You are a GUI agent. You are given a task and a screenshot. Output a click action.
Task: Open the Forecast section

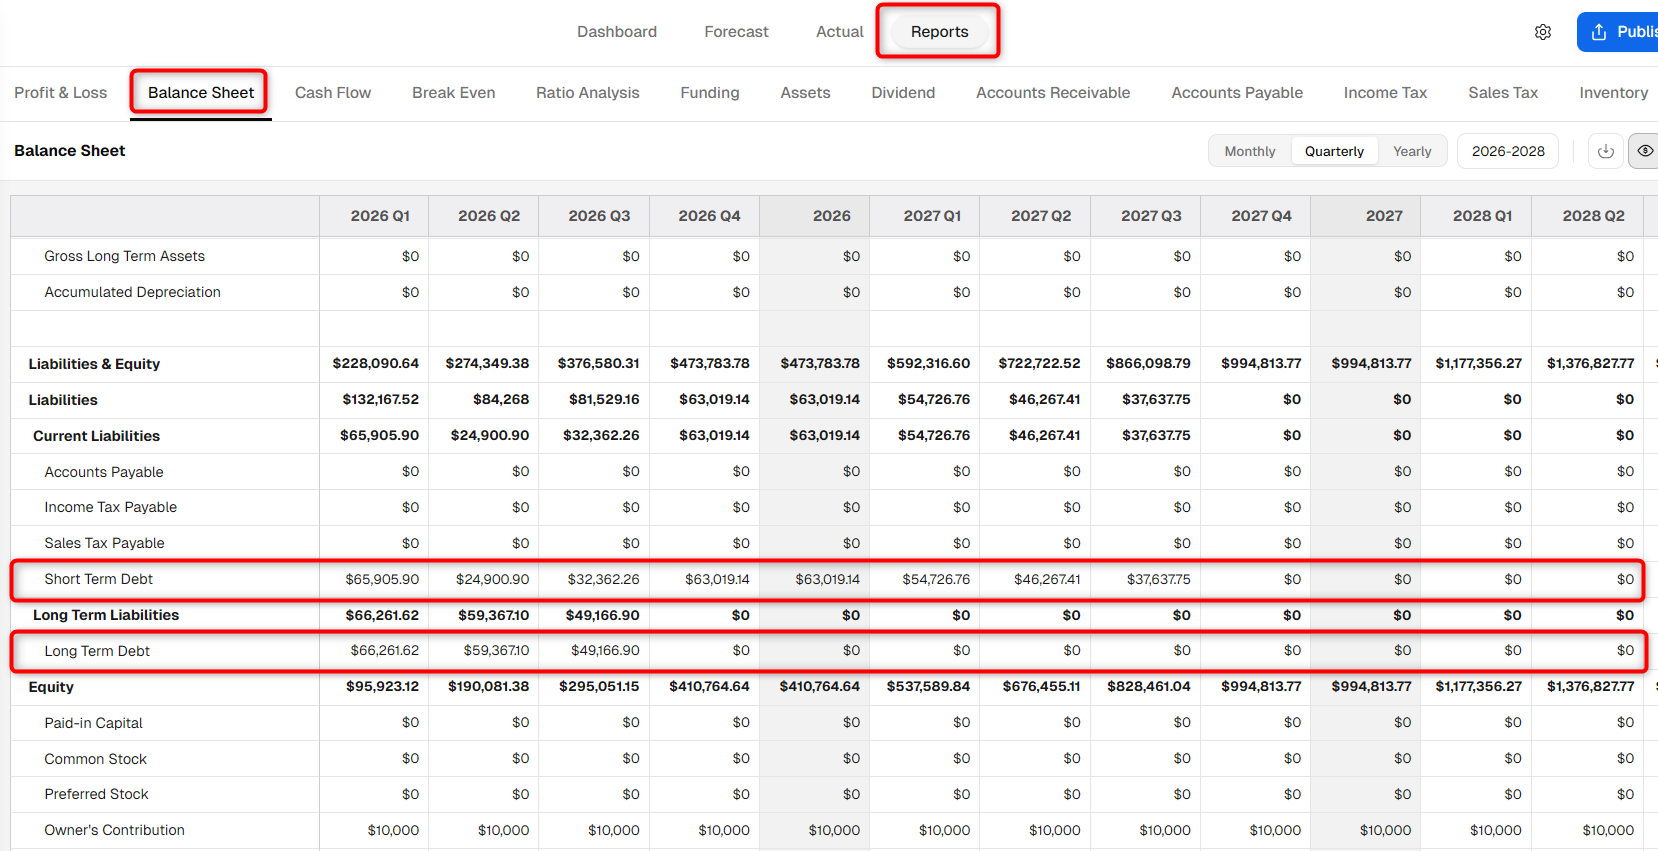(736, 32)
